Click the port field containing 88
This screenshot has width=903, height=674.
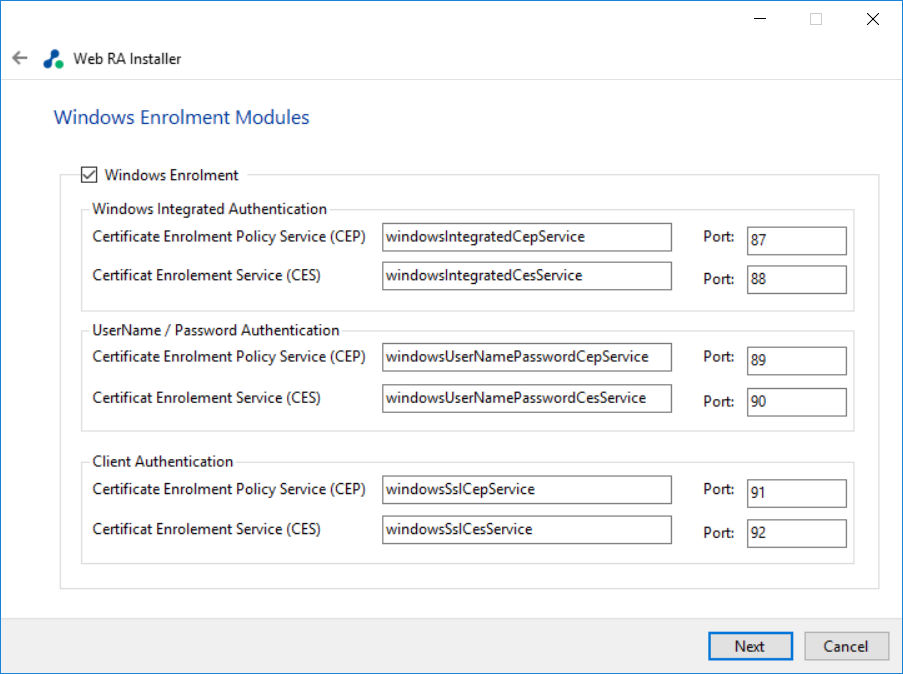(x=796, y=280)
